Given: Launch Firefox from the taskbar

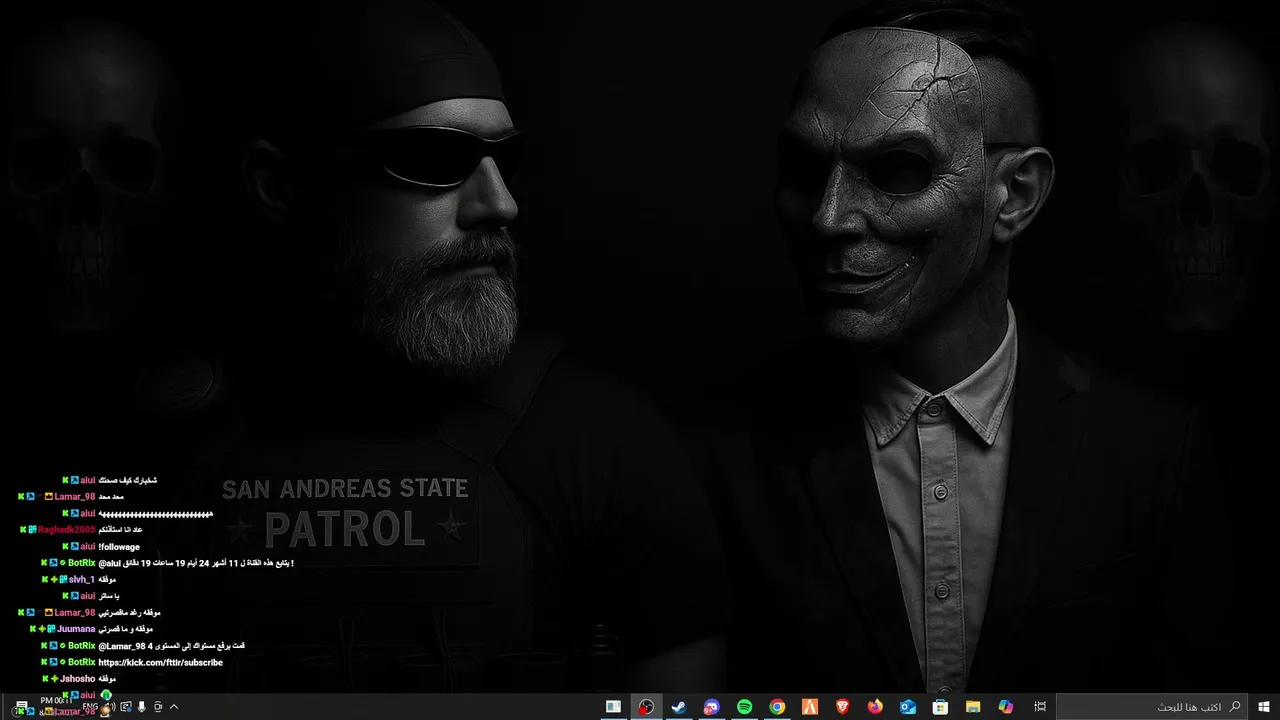Looking at the screenshot, I should point(875,706).
